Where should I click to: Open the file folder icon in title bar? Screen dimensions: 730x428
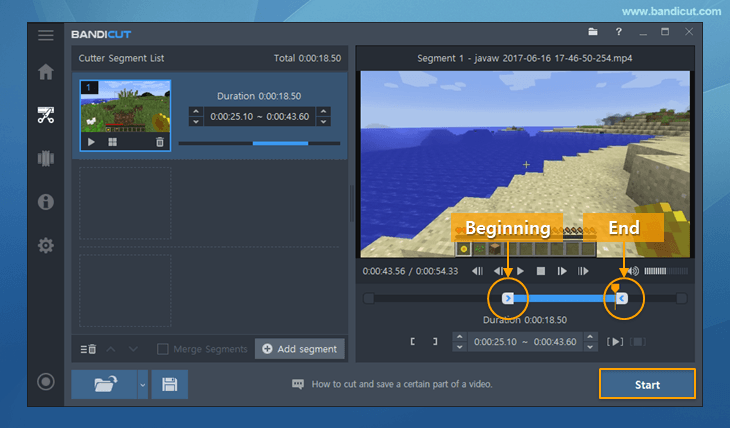point(593,32)
